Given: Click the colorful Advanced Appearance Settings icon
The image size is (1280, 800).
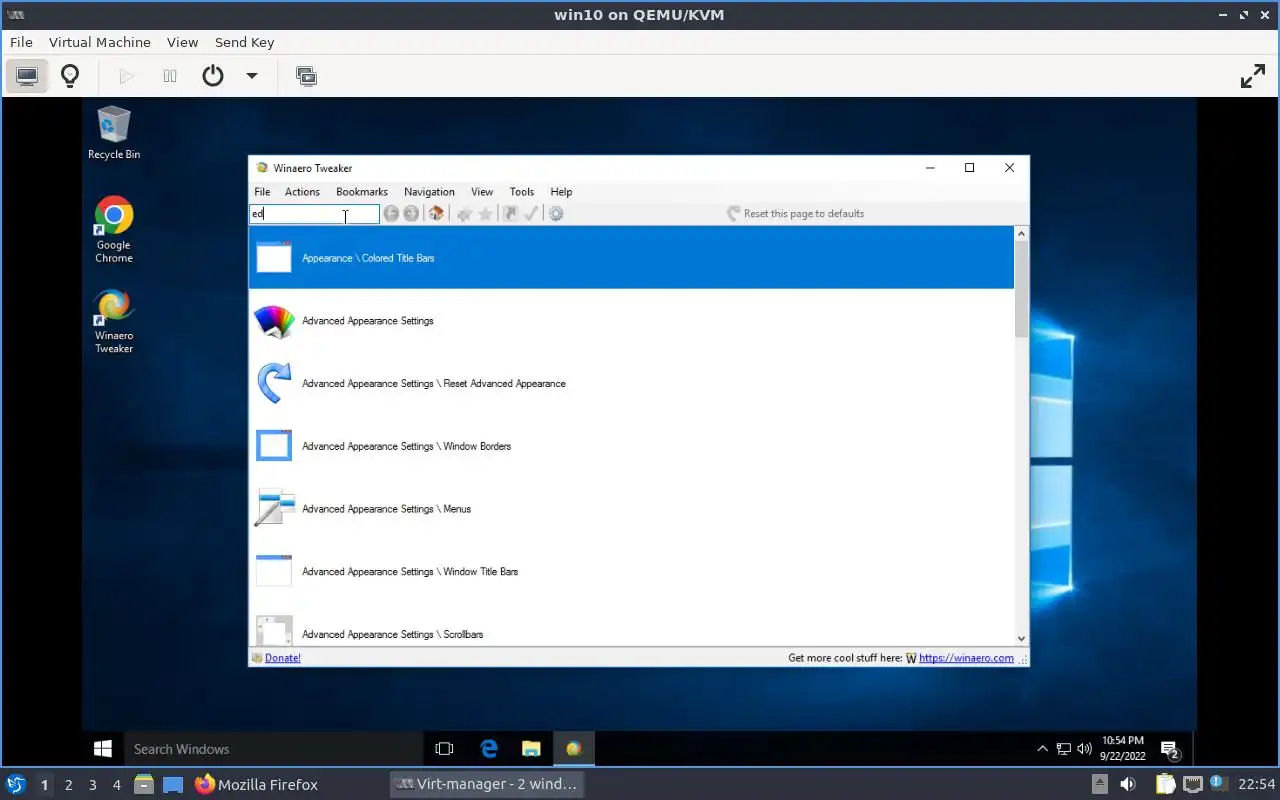Looking at the screenshot, I should [x=274, y=321].
